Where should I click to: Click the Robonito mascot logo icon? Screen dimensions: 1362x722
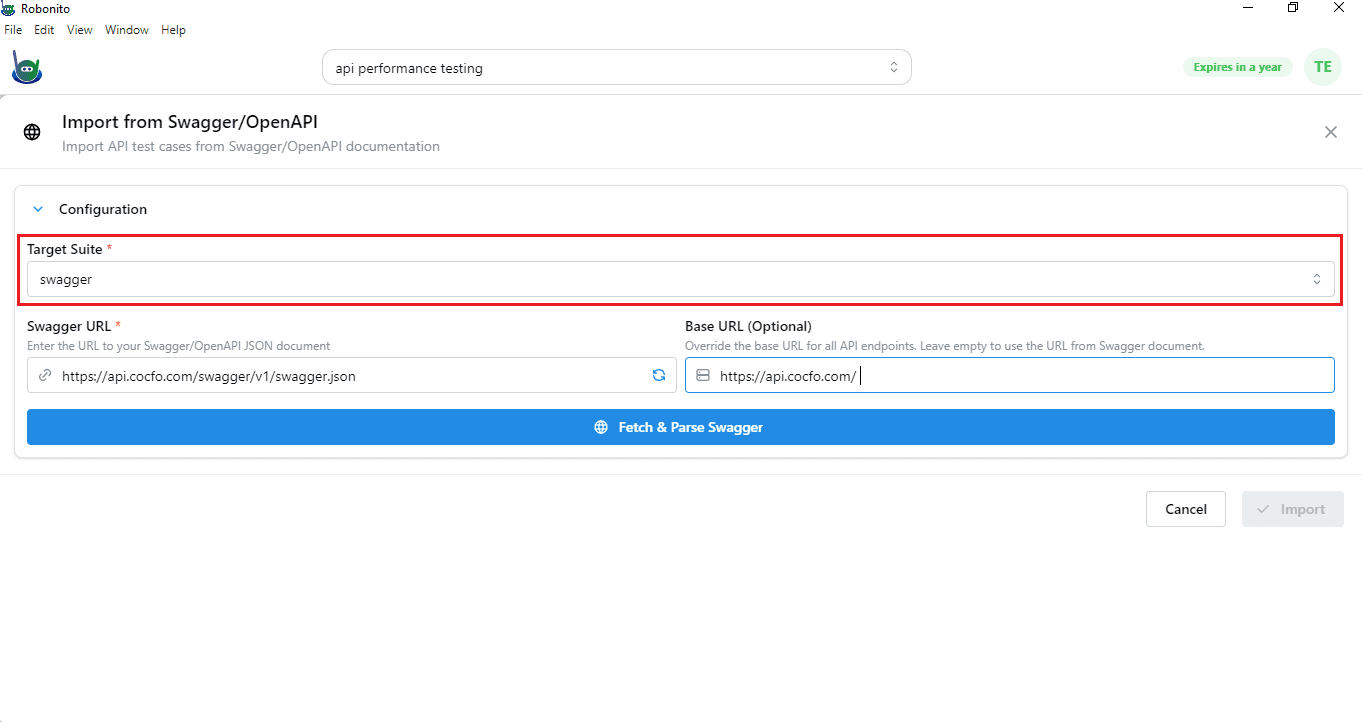click(25, 67)
